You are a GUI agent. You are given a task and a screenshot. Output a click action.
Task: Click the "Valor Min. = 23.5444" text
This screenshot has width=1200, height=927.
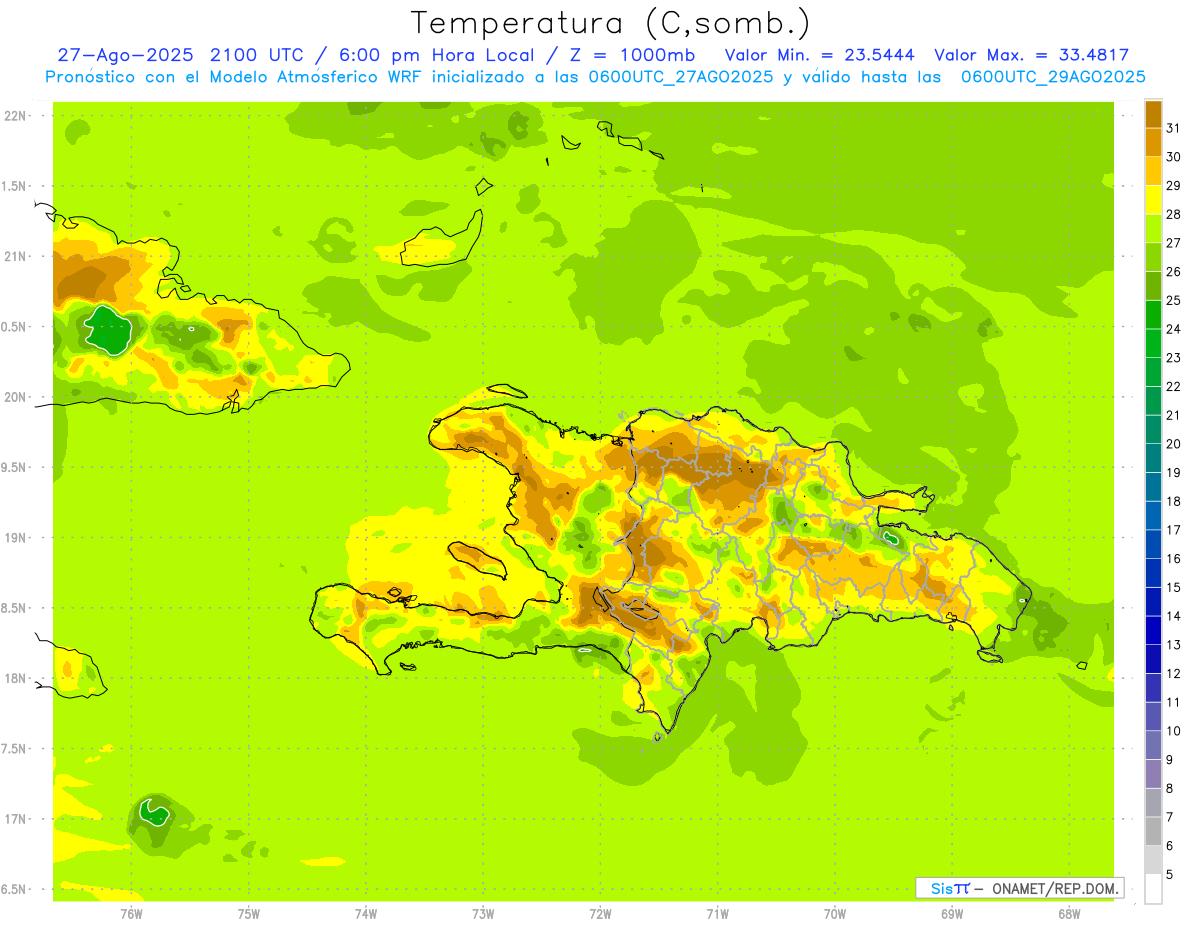click(820, 55)
